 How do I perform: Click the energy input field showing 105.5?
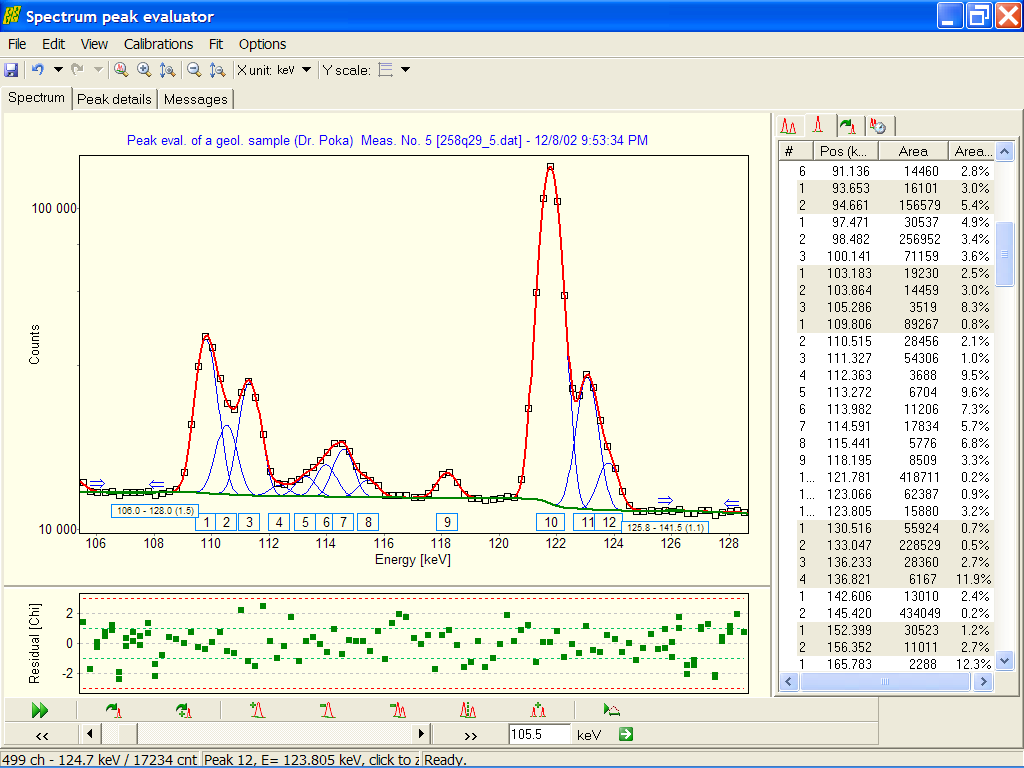[539, 734]
